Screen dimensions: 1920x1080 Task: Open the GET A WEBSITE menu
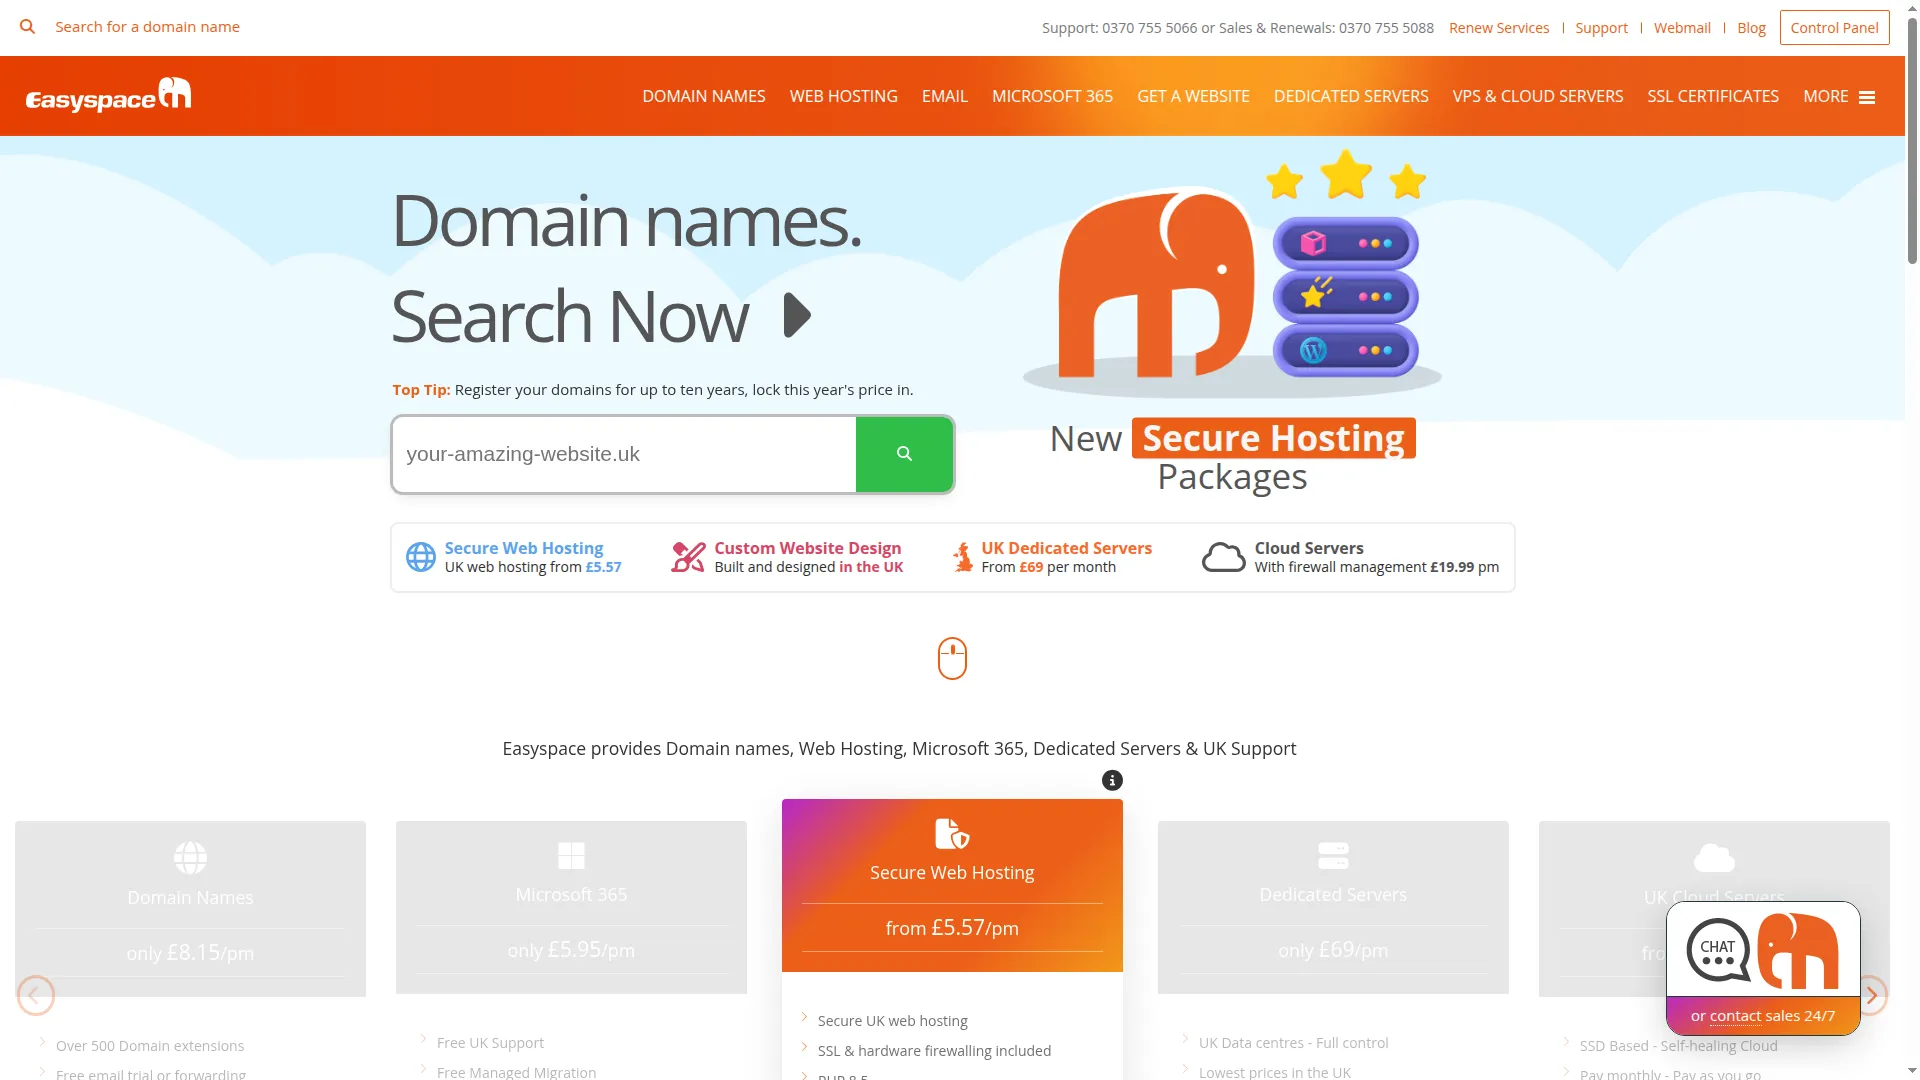(1193, 96)
